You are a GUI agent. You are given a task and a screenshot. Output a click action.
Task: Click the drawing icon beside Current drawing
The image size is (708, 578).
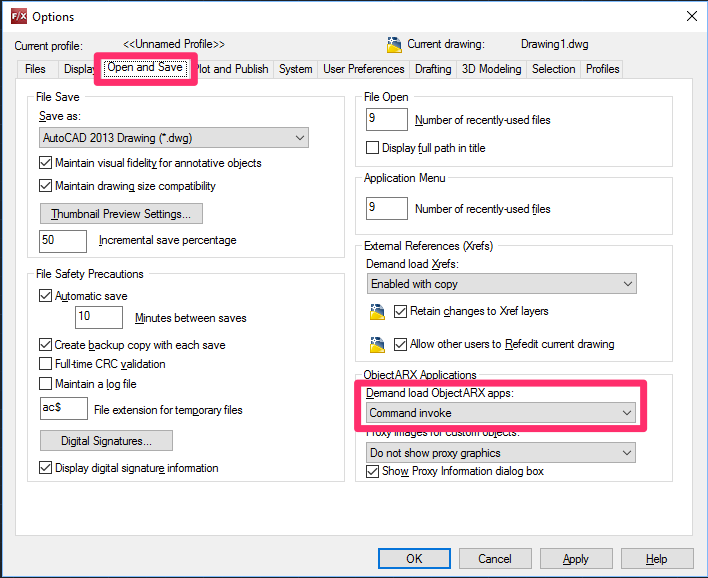pos(394,45)
